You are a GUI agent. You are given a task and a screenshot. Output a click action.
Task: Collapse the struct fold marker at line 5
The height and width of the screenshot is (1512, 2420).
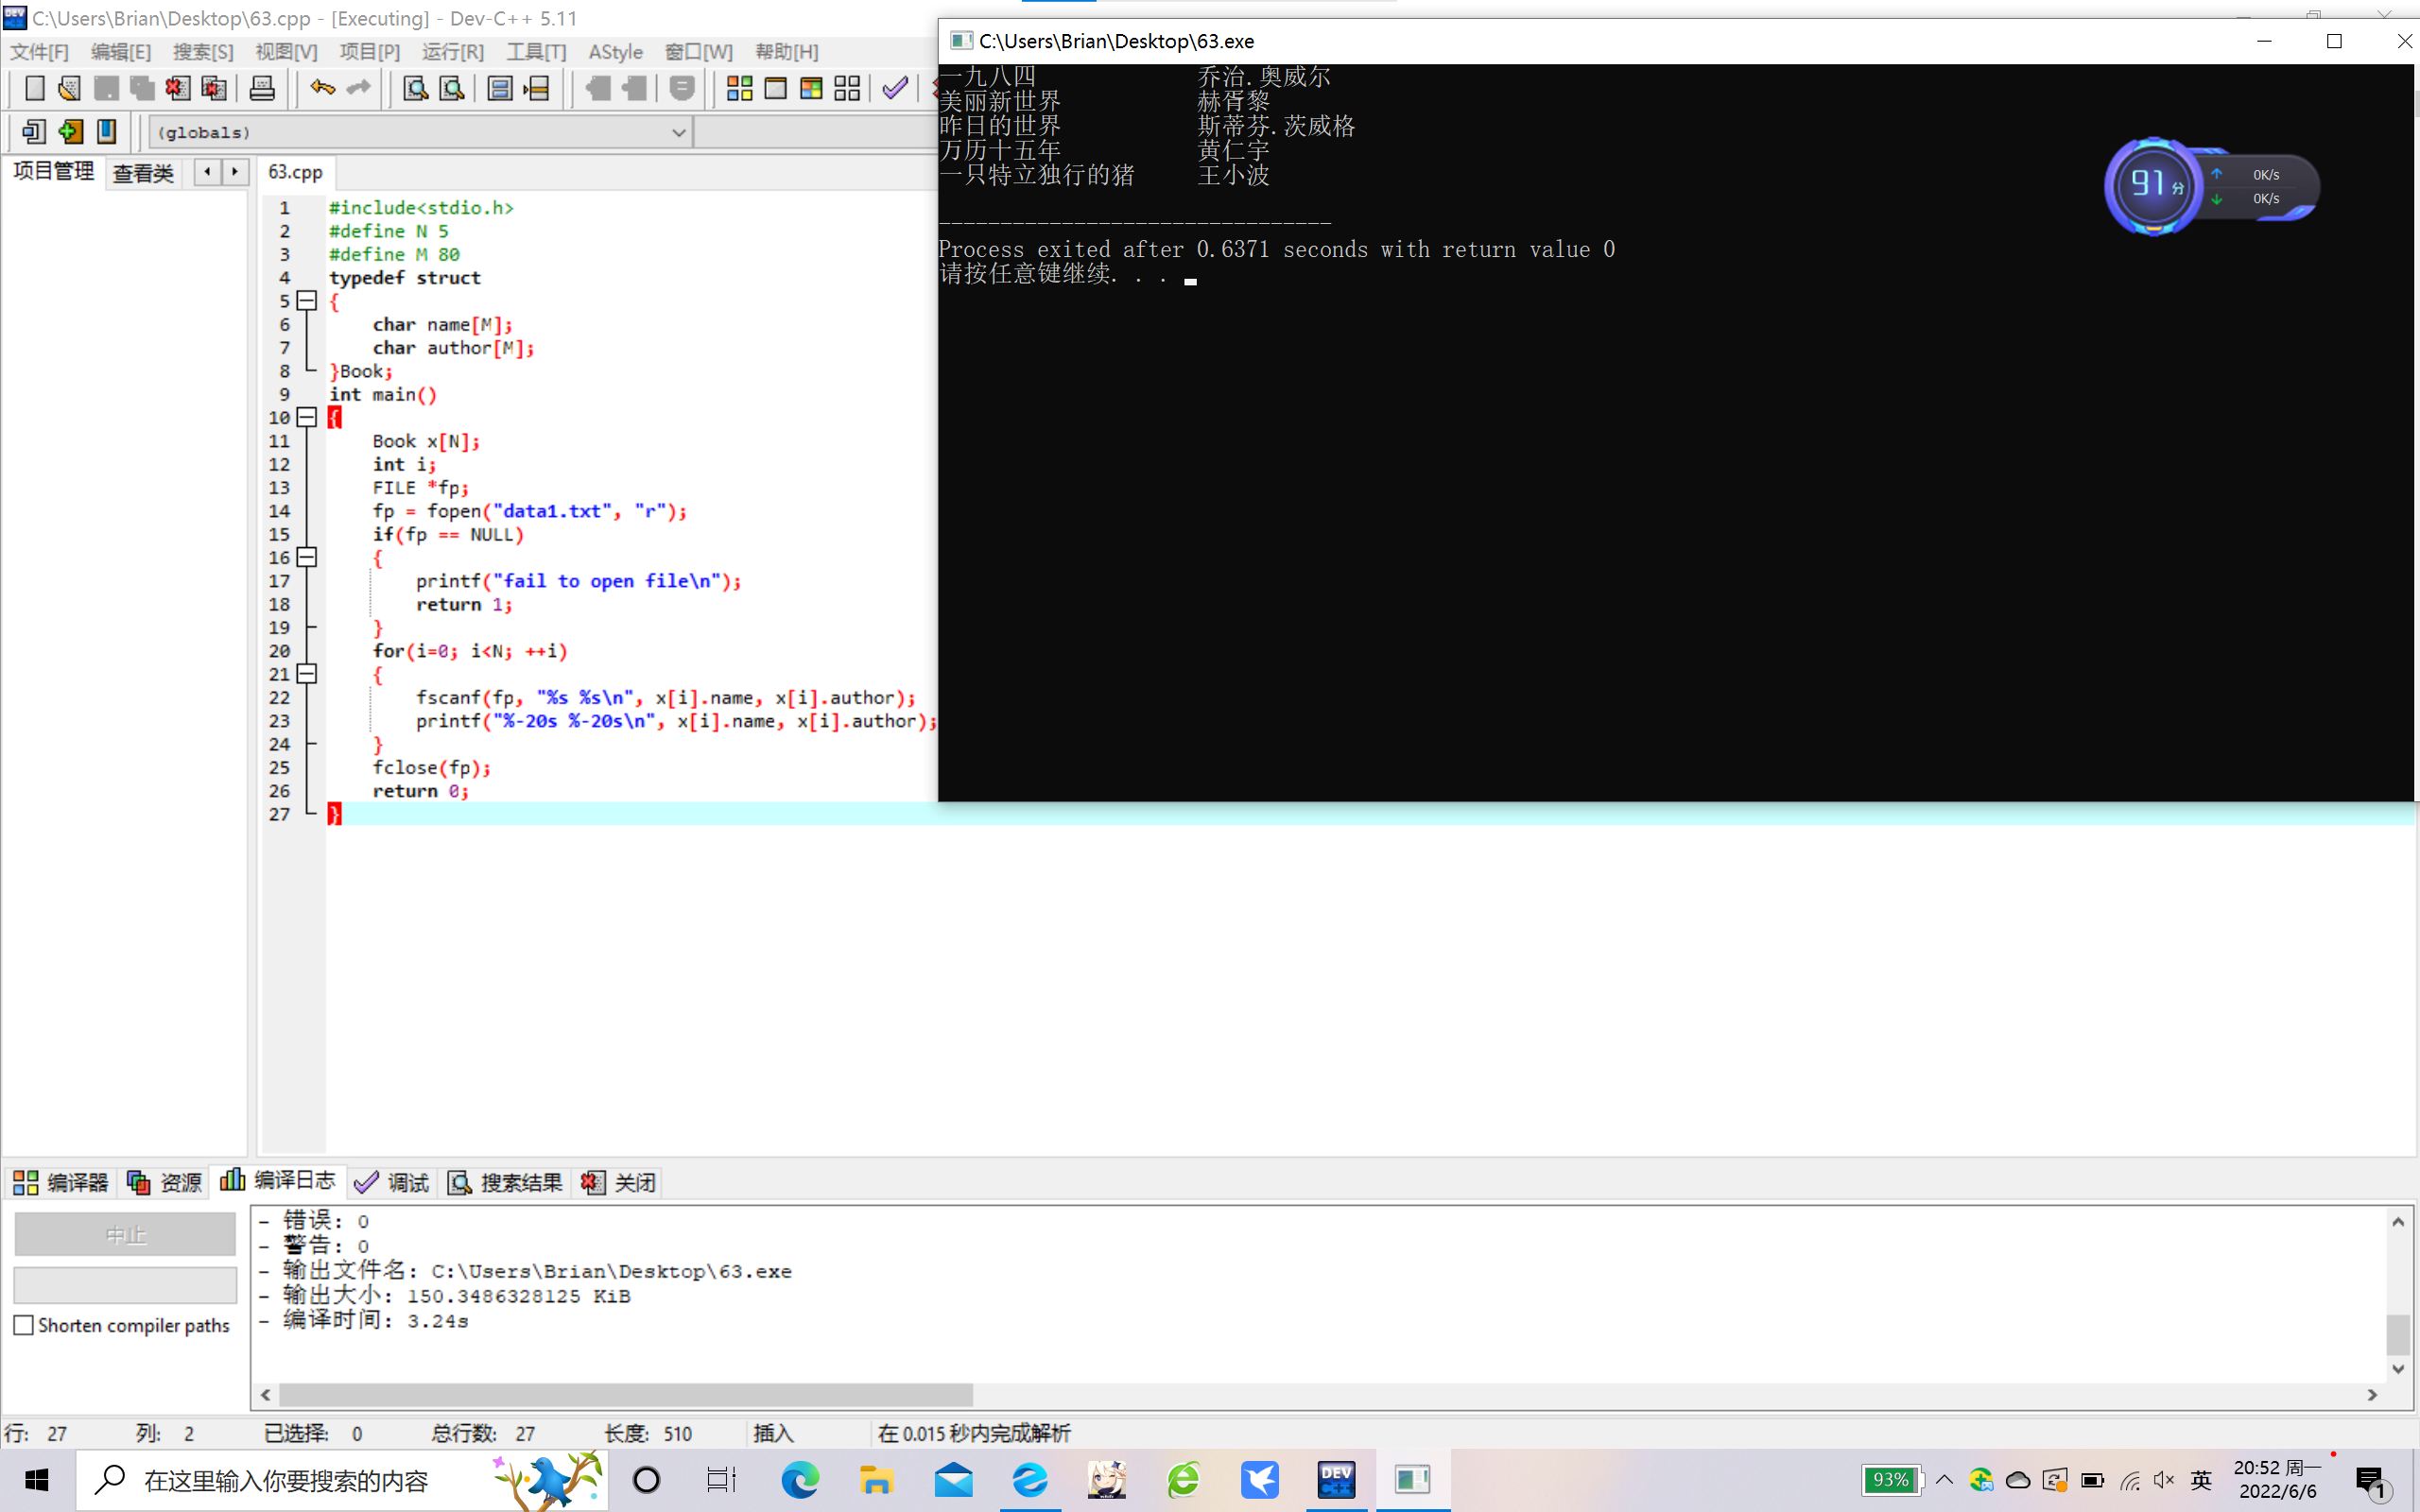pyautogui.click(x=308, y=301)
